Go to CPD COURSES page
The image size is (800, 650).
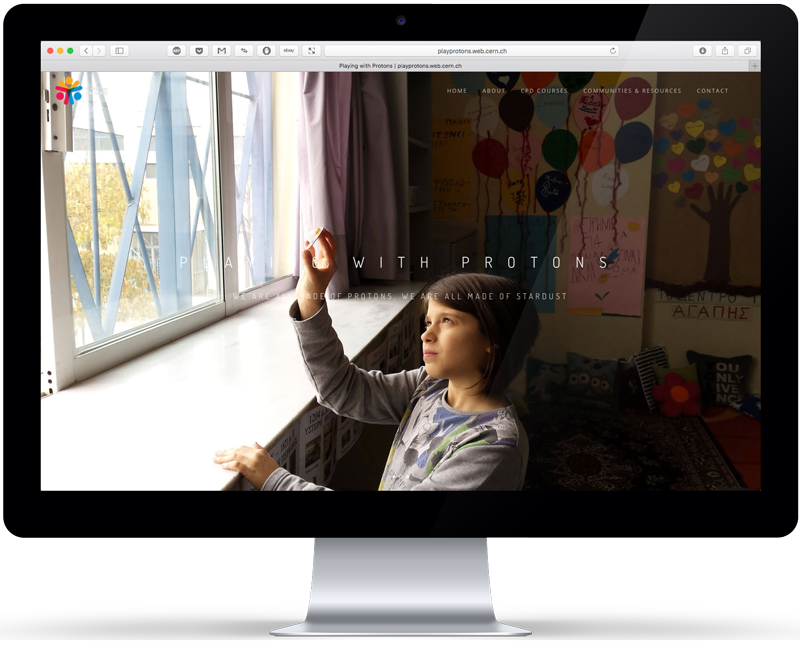point(544,91)
